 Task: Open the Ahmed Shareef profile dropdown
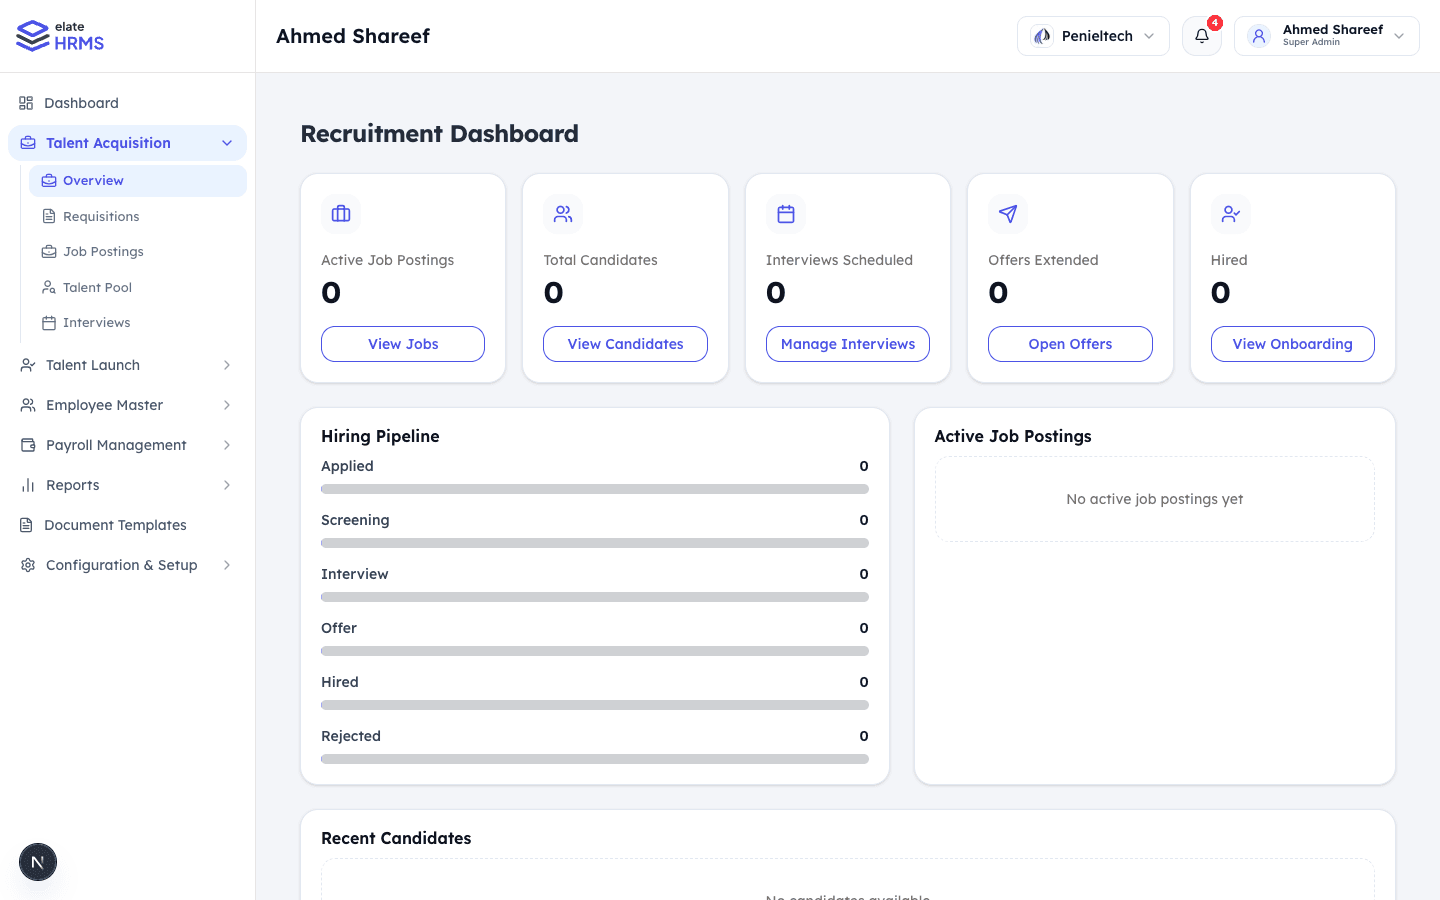pos(1326,35)
